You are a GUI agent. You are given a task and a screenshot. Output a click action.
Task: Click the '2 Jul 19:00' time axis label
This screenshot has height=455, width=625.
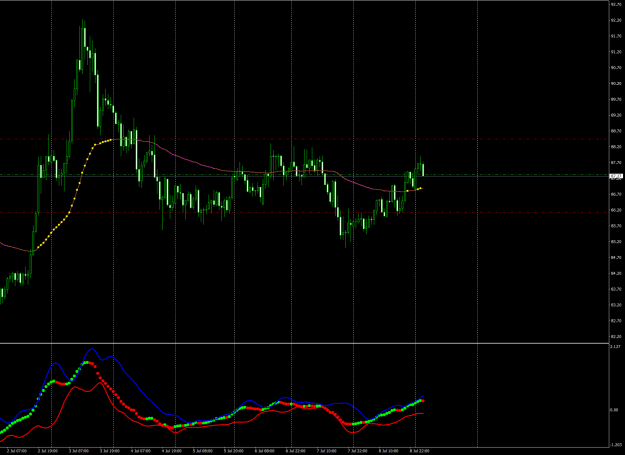[47, 451]
